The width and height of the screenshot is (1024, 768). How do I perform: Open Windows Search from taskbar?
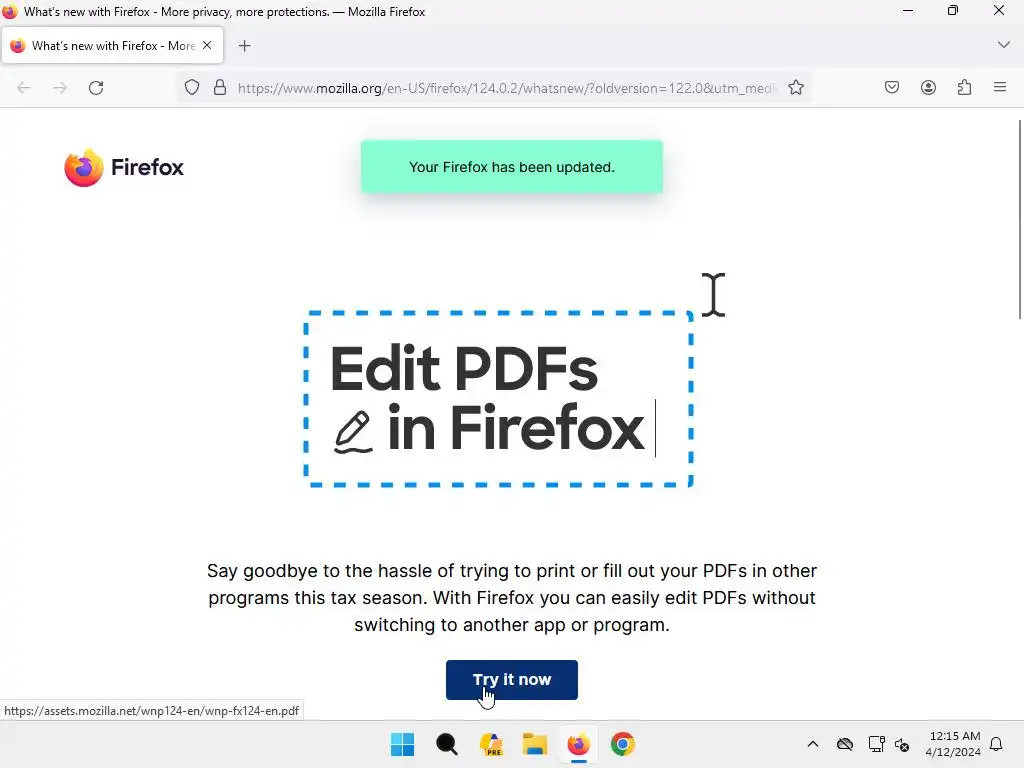tap(447, 744)
